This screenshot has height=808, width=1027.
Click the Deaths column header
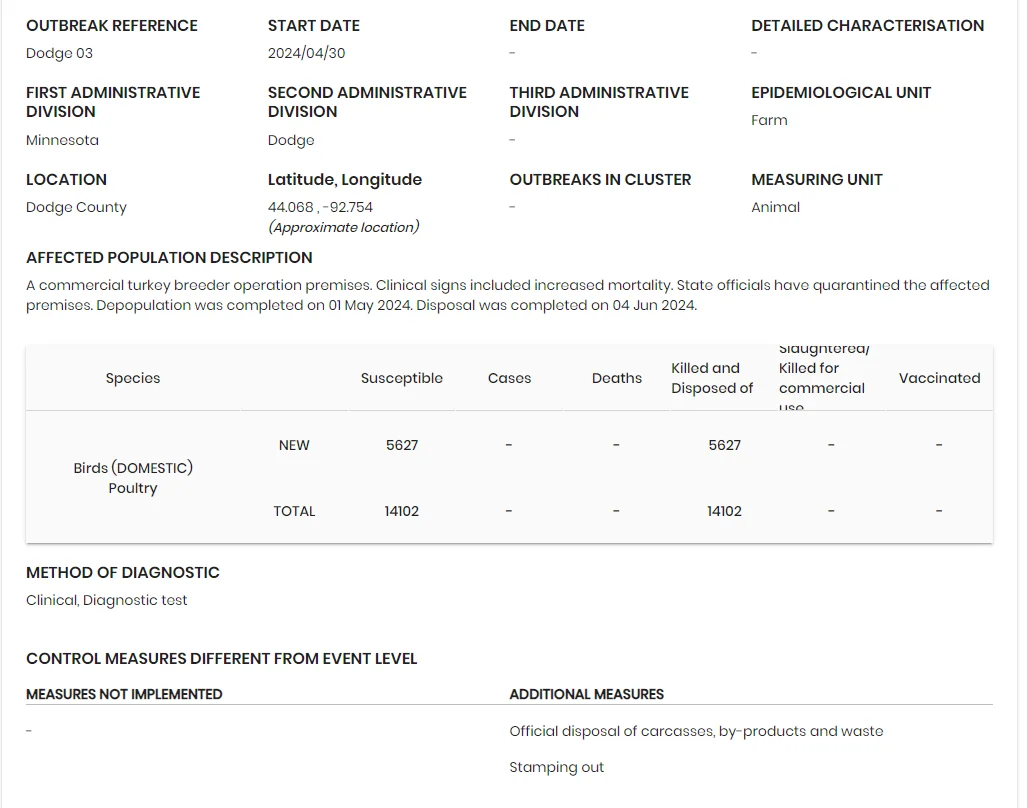pyautogui.click(x=616, y=378)
